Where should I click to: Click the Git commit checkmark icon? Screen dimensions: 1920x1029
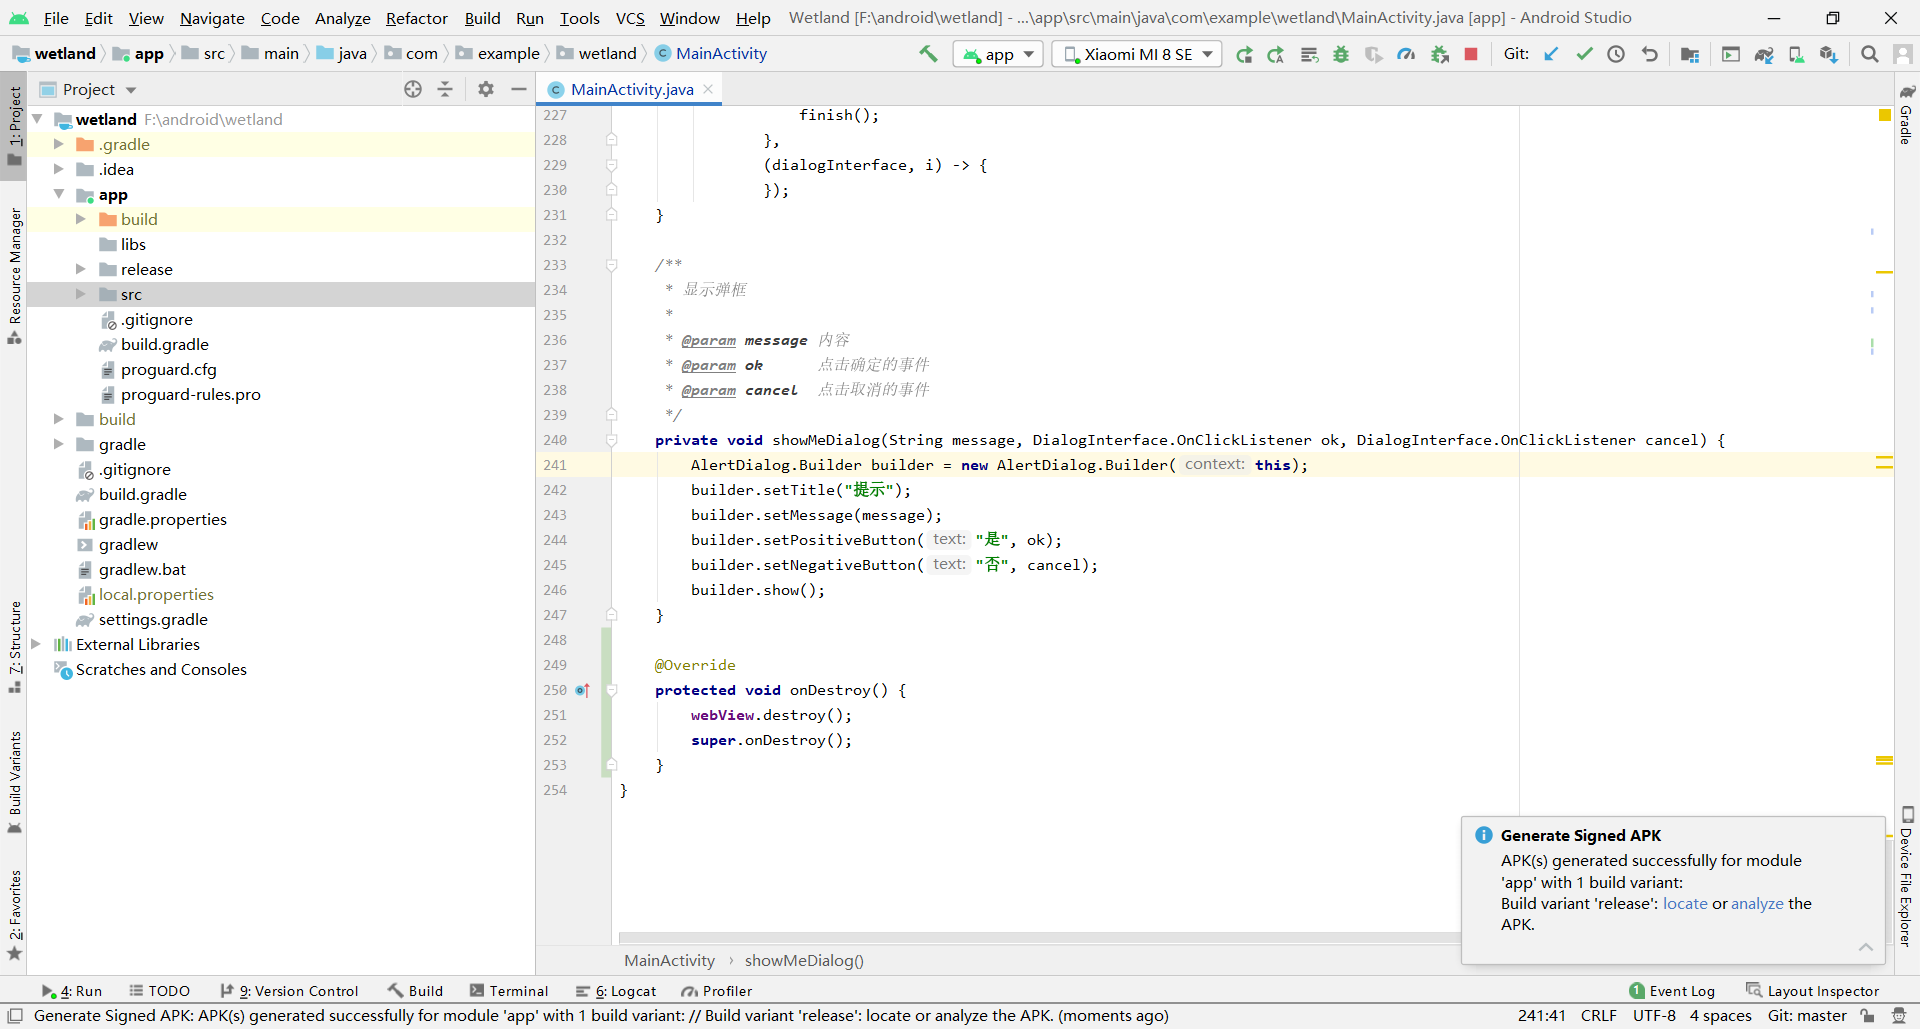(x=1584, y=54)
